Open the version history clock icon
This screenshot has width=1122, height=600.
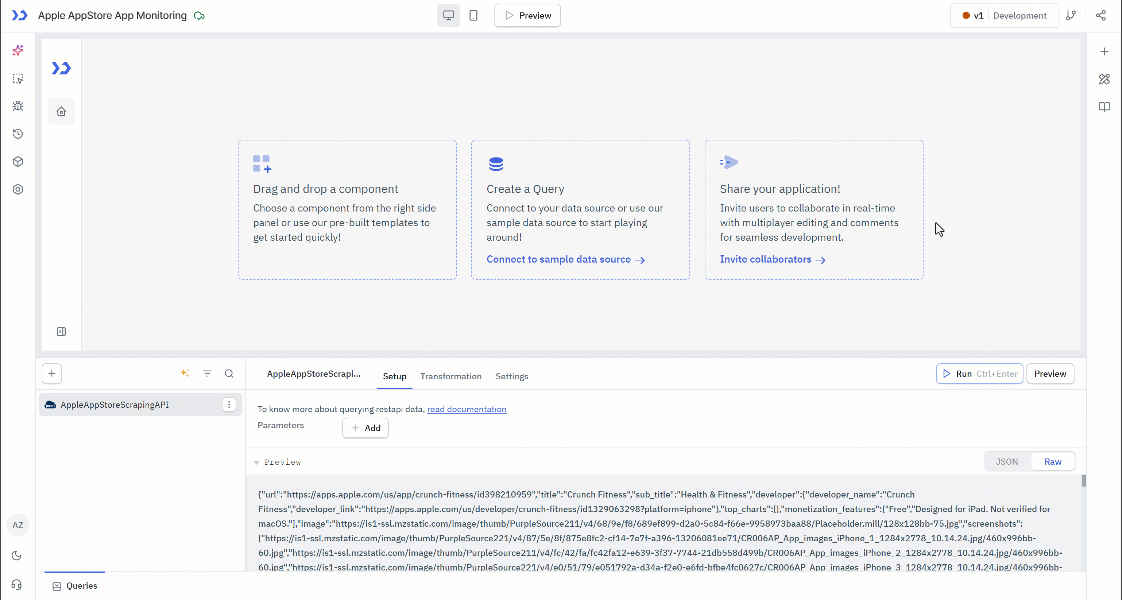click(18, 134)
